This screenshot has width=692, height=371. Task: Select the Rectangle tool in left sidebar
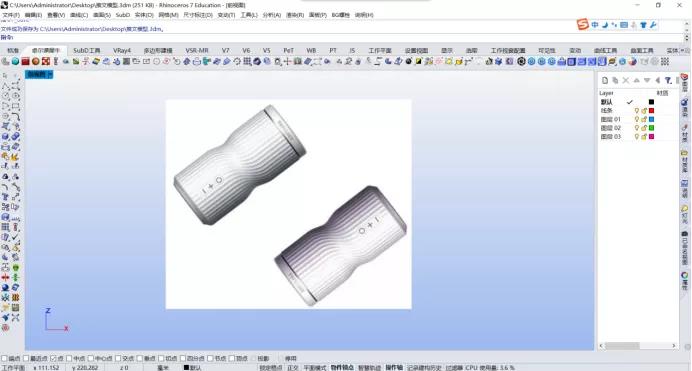coord(15,106)
